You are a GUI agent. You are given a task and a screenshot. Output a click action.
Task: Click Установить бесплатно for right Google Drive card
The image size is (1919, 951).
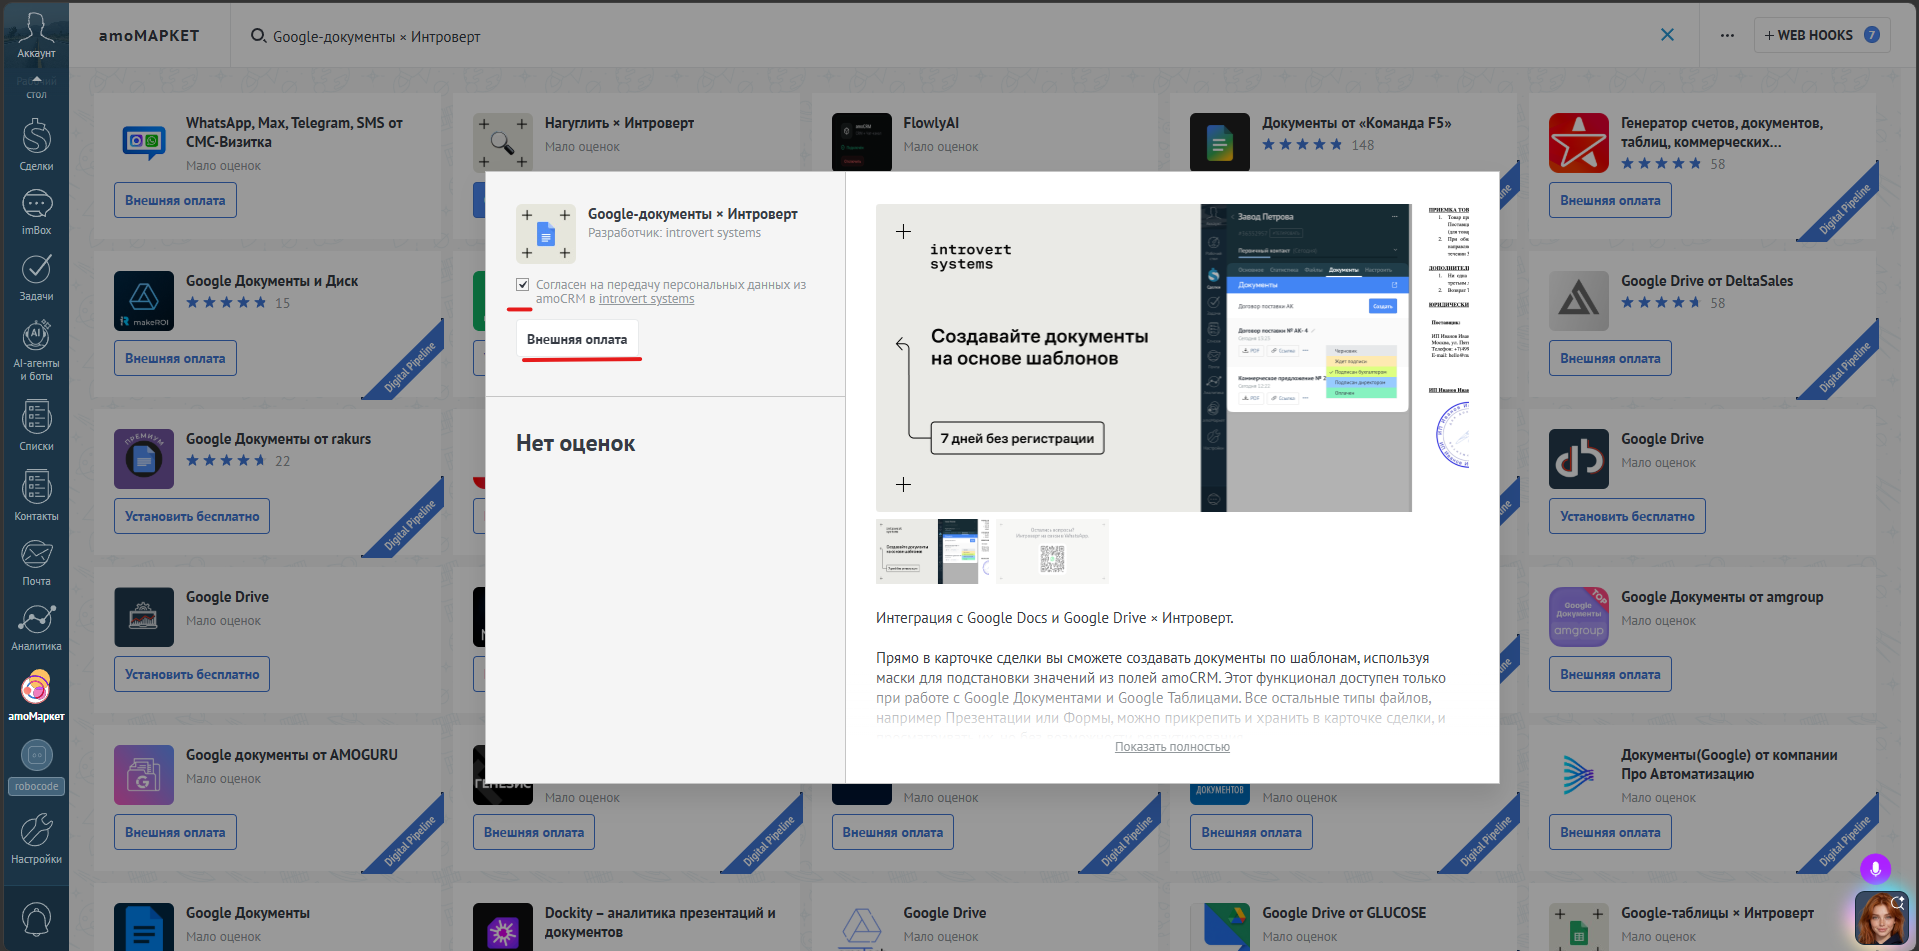[x=1627, y=516]
